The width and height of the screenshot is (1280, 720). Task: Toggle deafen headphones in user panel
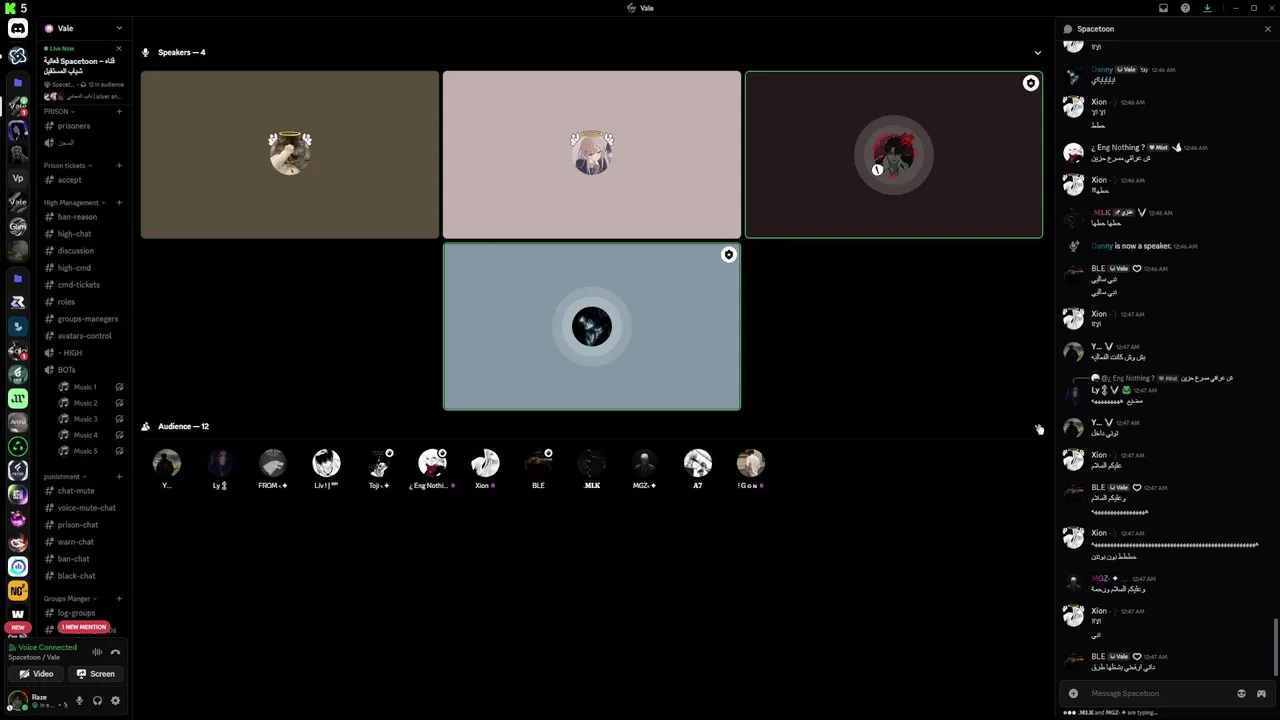click(97, 701)
